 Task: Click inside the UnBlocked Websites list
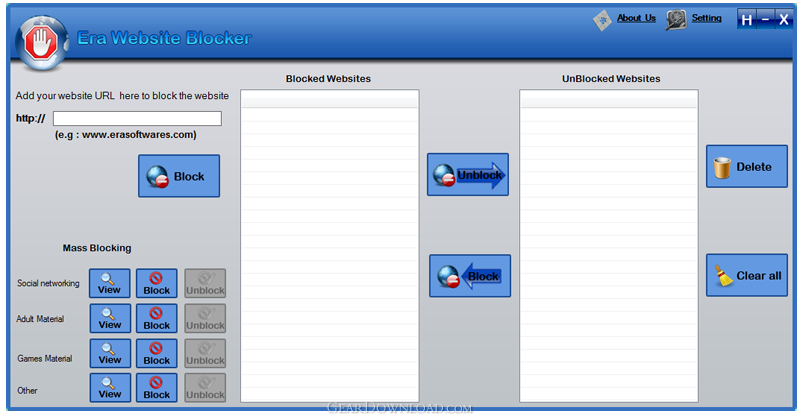click(x=609, y=246)
